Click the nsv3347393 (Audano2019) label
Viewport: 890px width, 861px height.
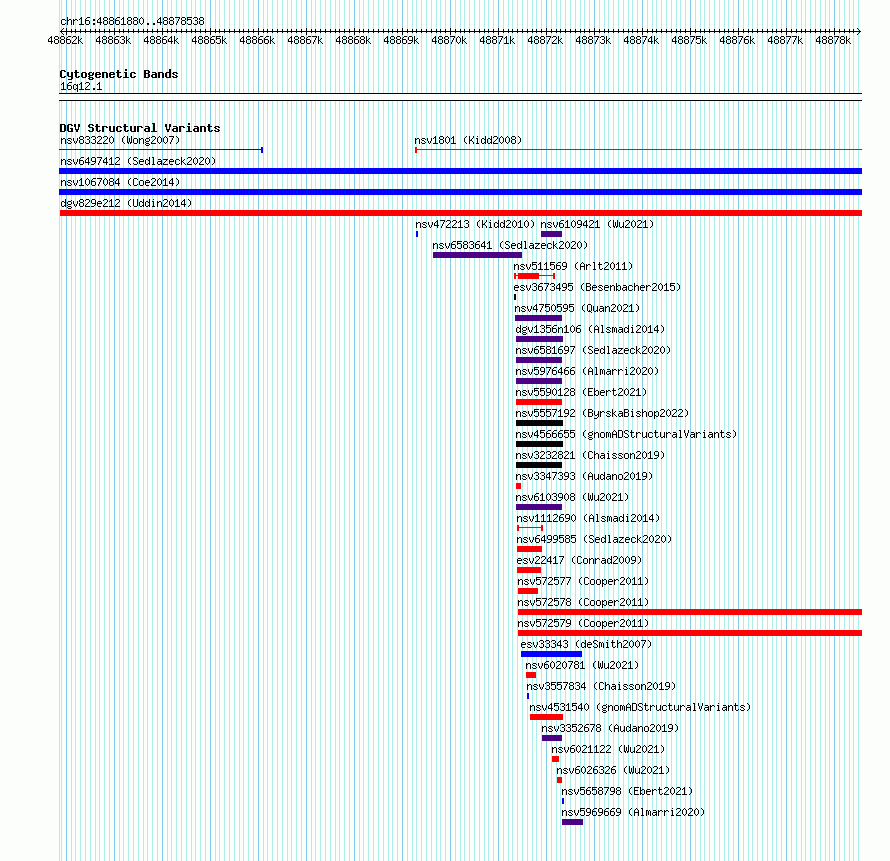pos(584,476)
